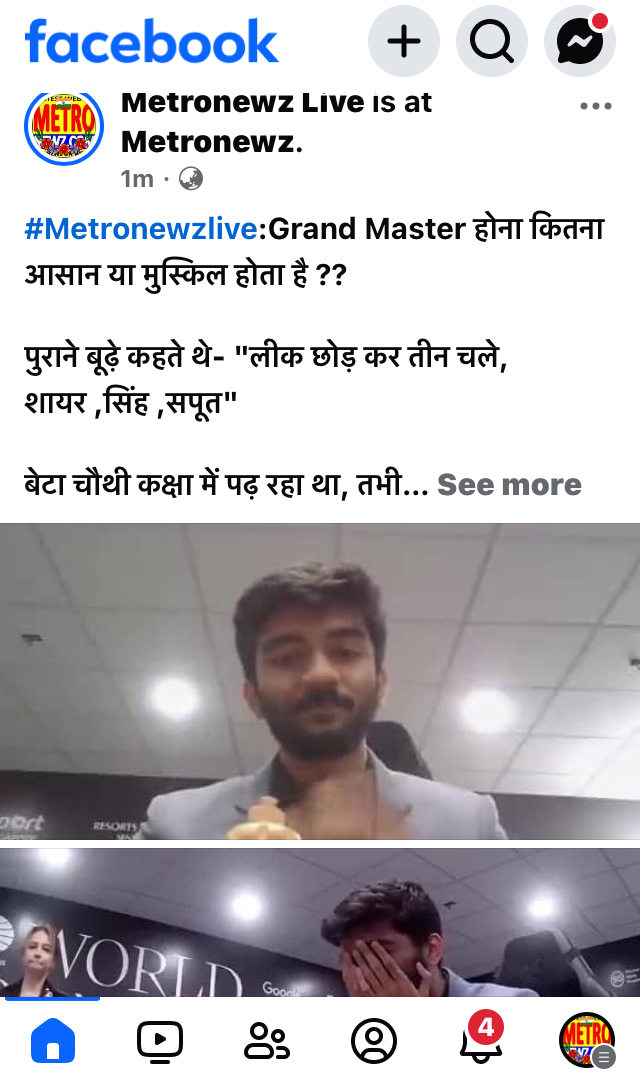Open Metronewz Live page name link
Viewport: 640px width, 1085px height.
(242, 102)
